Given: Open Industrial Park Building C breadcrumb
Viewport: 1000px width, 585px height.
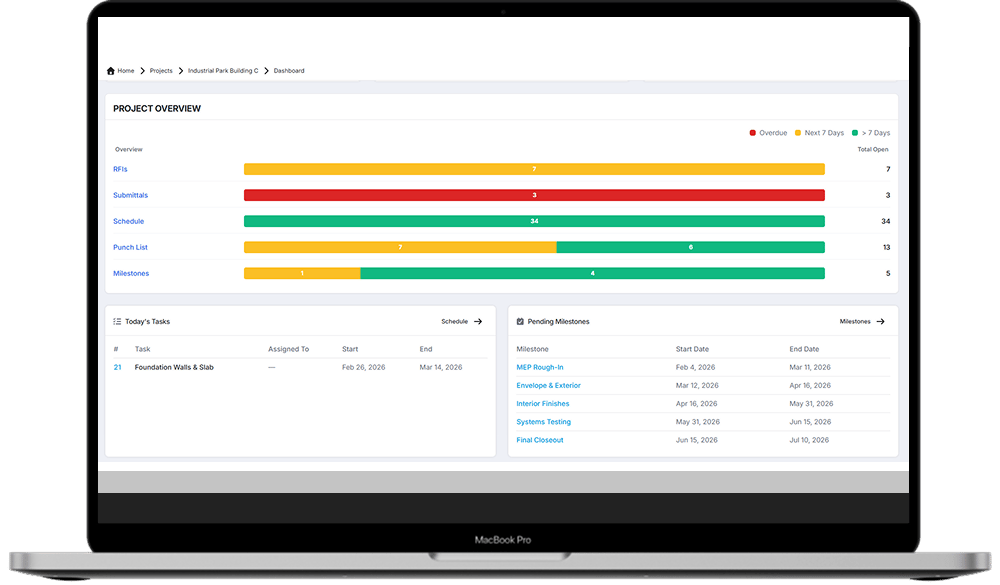Looking at the screenshot, I should click(223, 71).
